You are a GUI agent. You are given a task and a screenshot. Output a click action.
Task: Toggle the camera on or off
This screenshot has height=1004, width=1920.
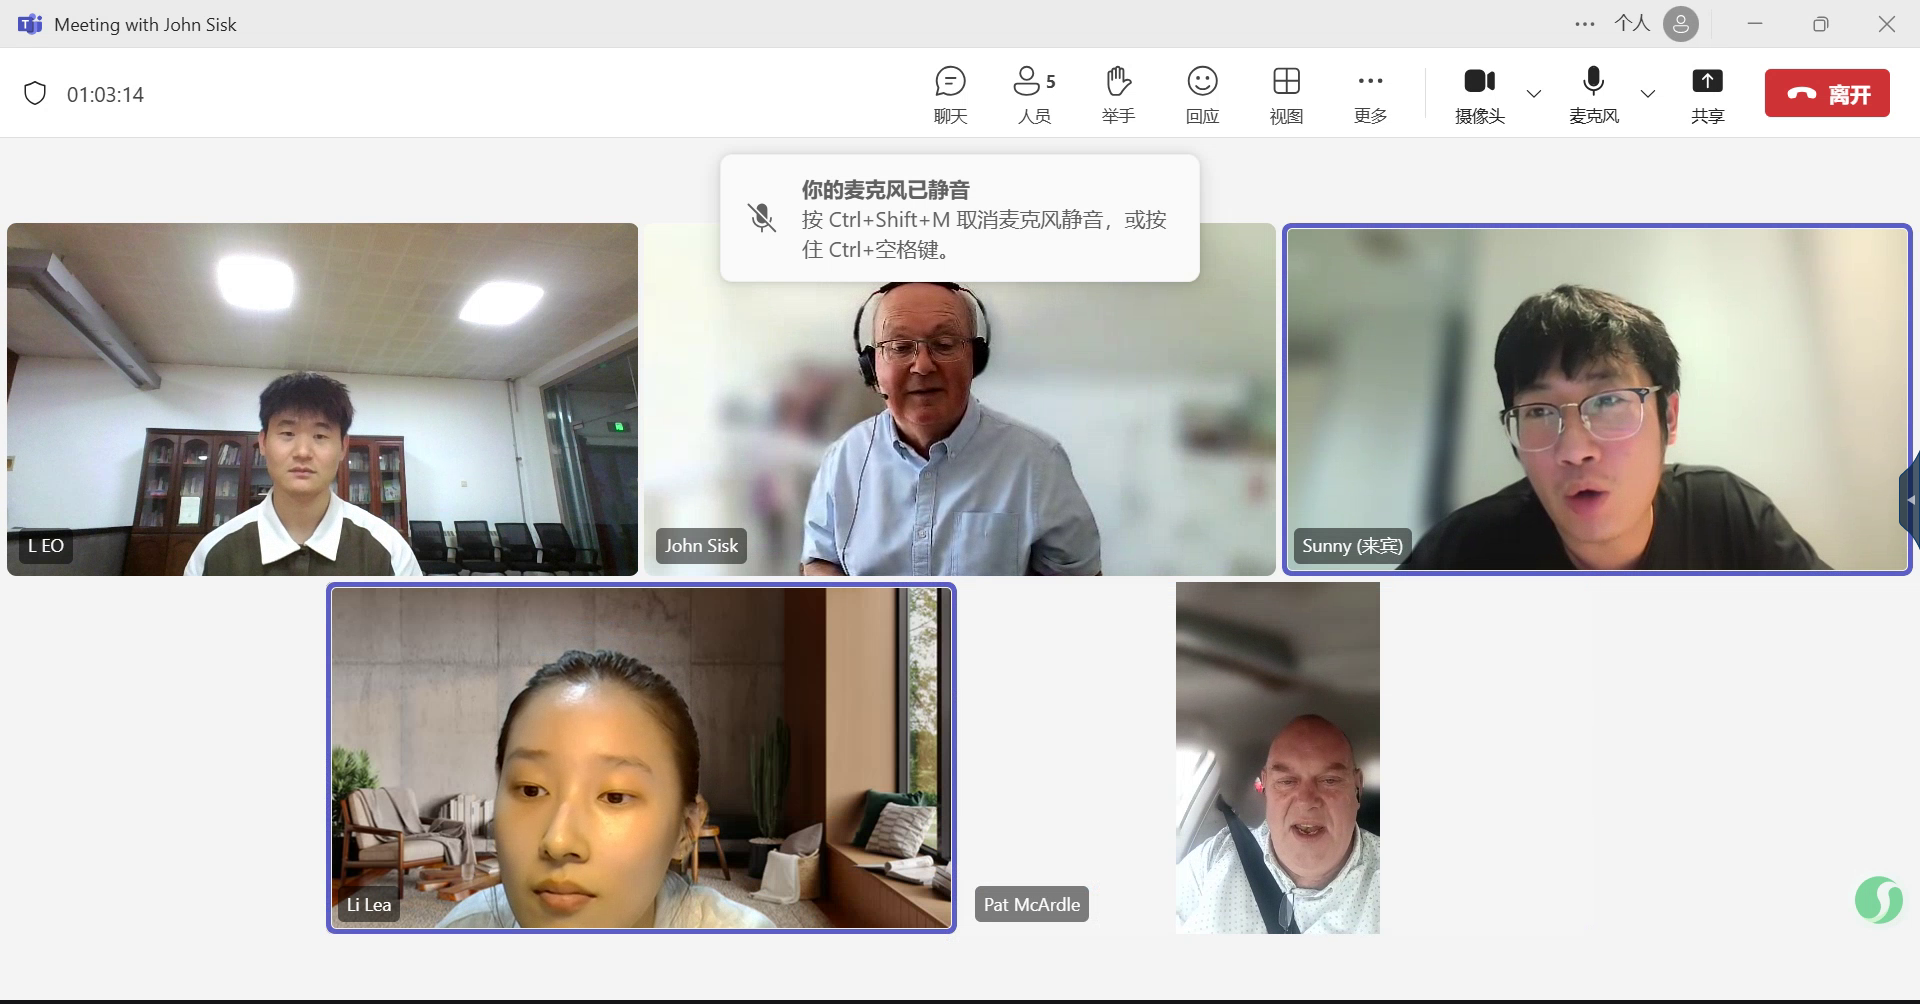(x=1479, y=95)
